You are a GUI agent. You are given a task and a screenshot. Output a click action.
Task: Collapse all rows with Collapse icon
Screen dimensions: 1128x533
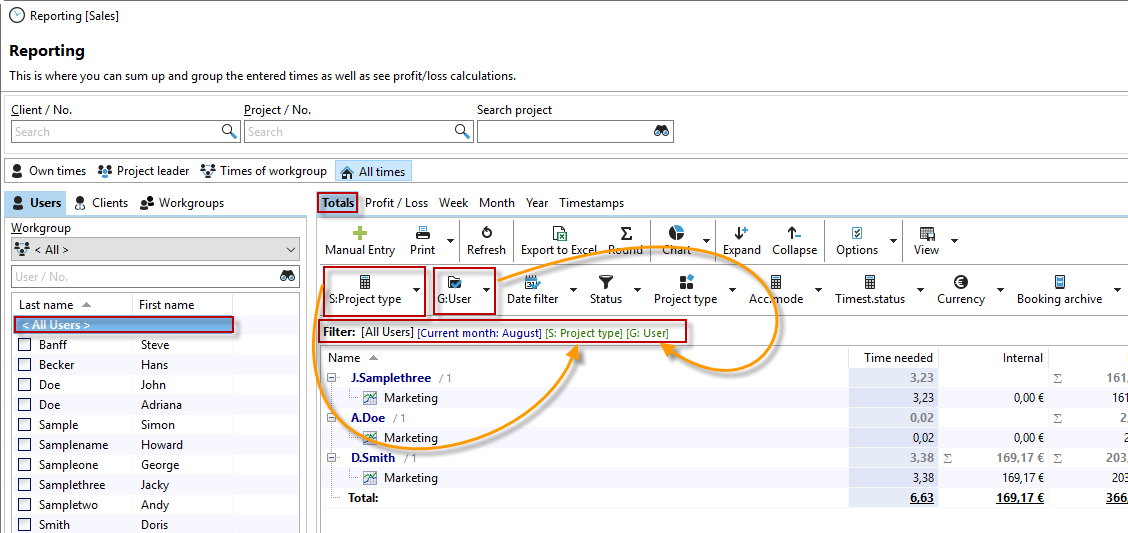[794, 232]
